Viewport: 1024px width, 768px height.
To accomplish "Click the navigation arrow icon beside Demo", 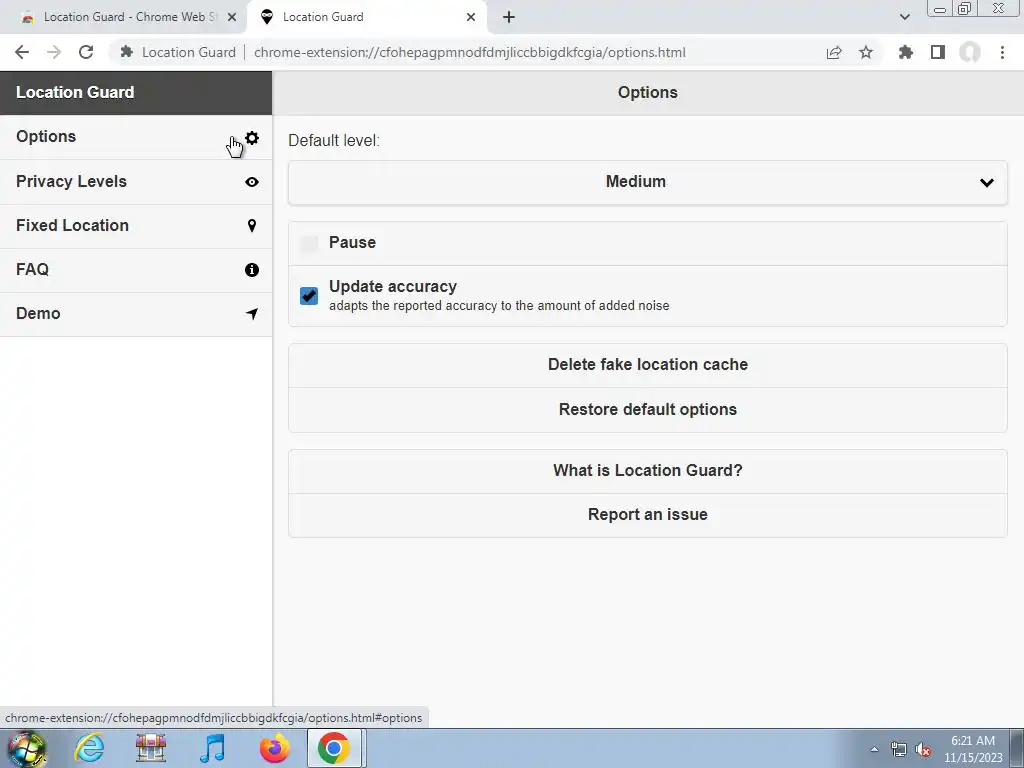I will (x=251, y=313).
